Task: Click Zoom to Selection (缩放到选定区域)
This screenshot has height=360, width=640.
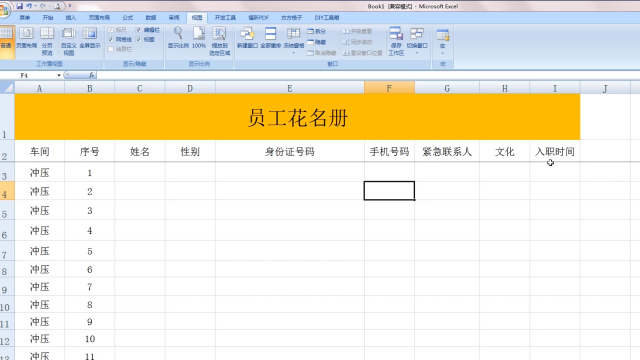Action: pyautogui.click(x=220, y=42)
